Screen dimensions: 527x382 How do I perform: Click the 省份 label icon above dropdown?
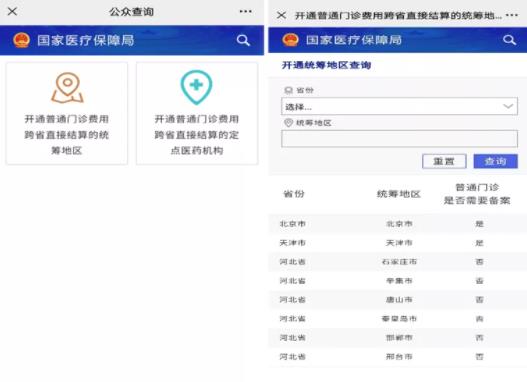coord(289,90)
